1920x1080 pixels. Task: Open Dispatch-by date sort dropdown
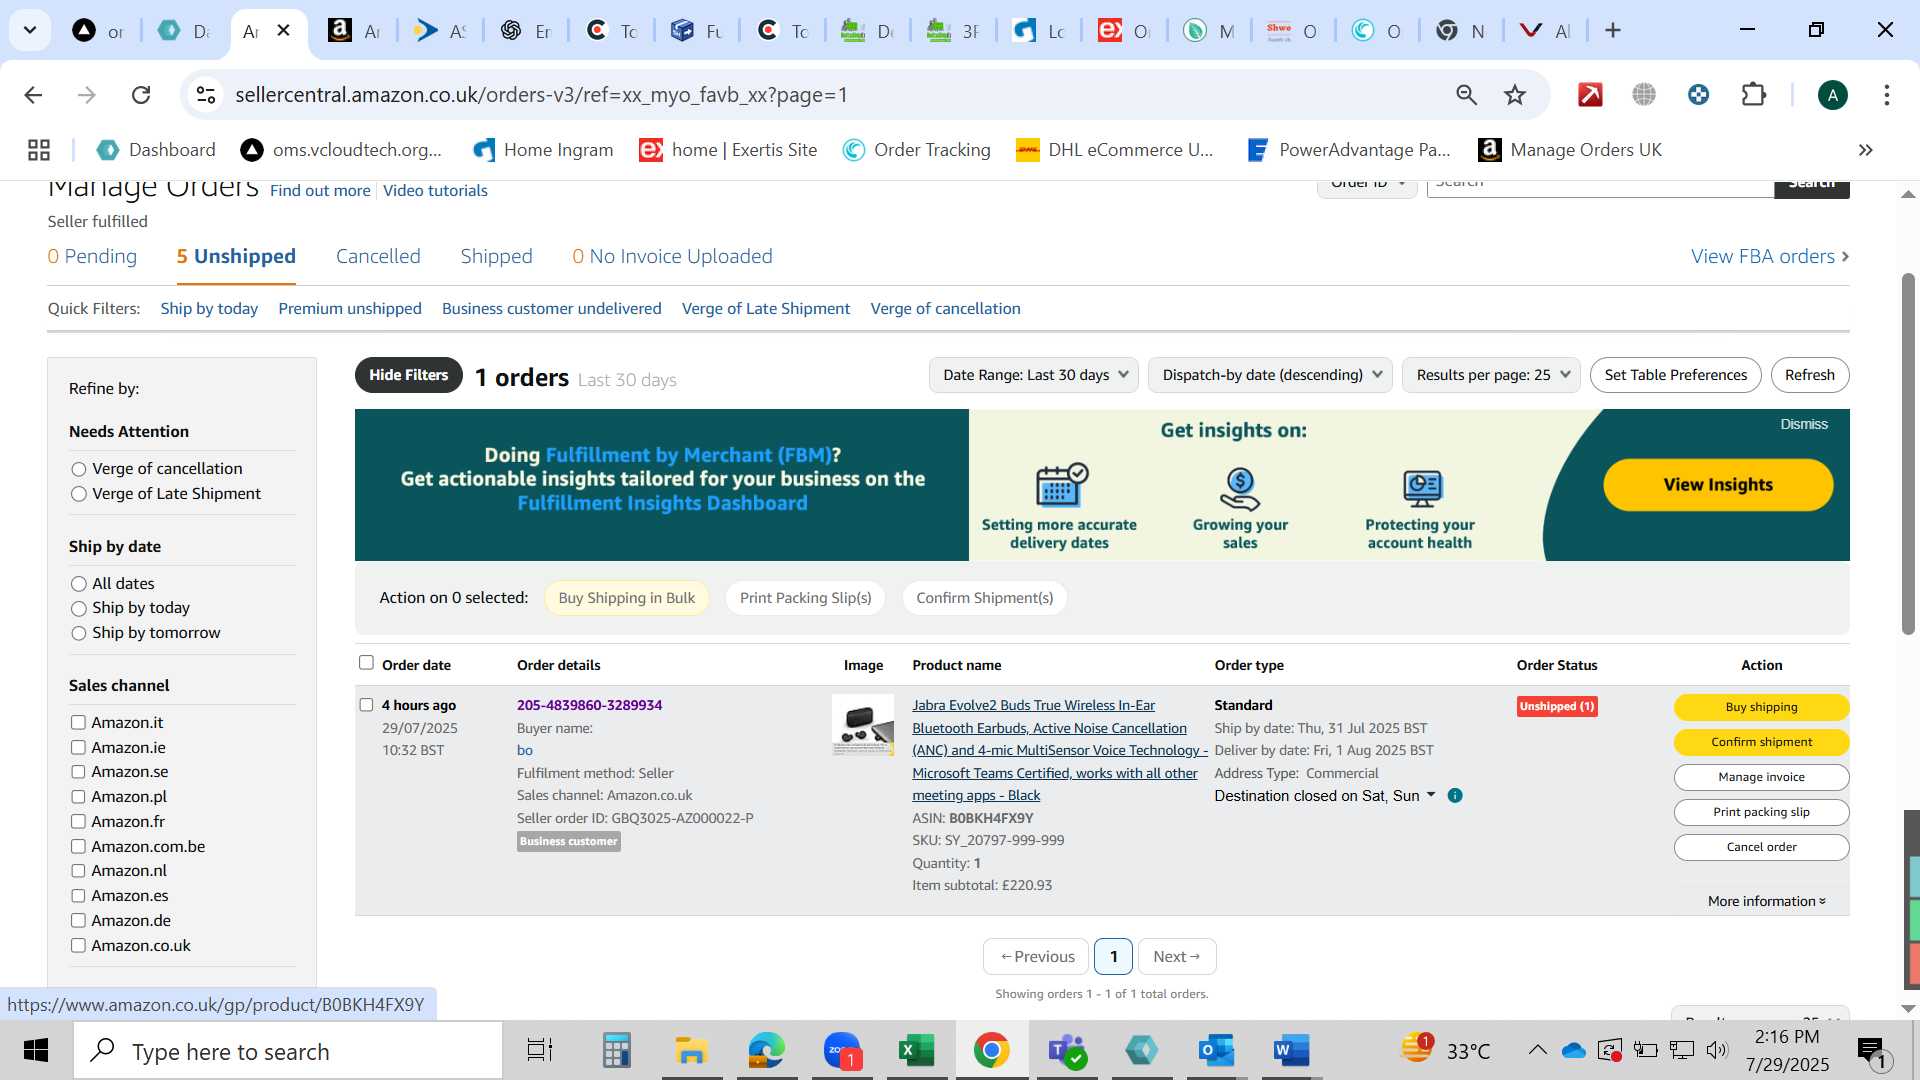pos(1270,375)
